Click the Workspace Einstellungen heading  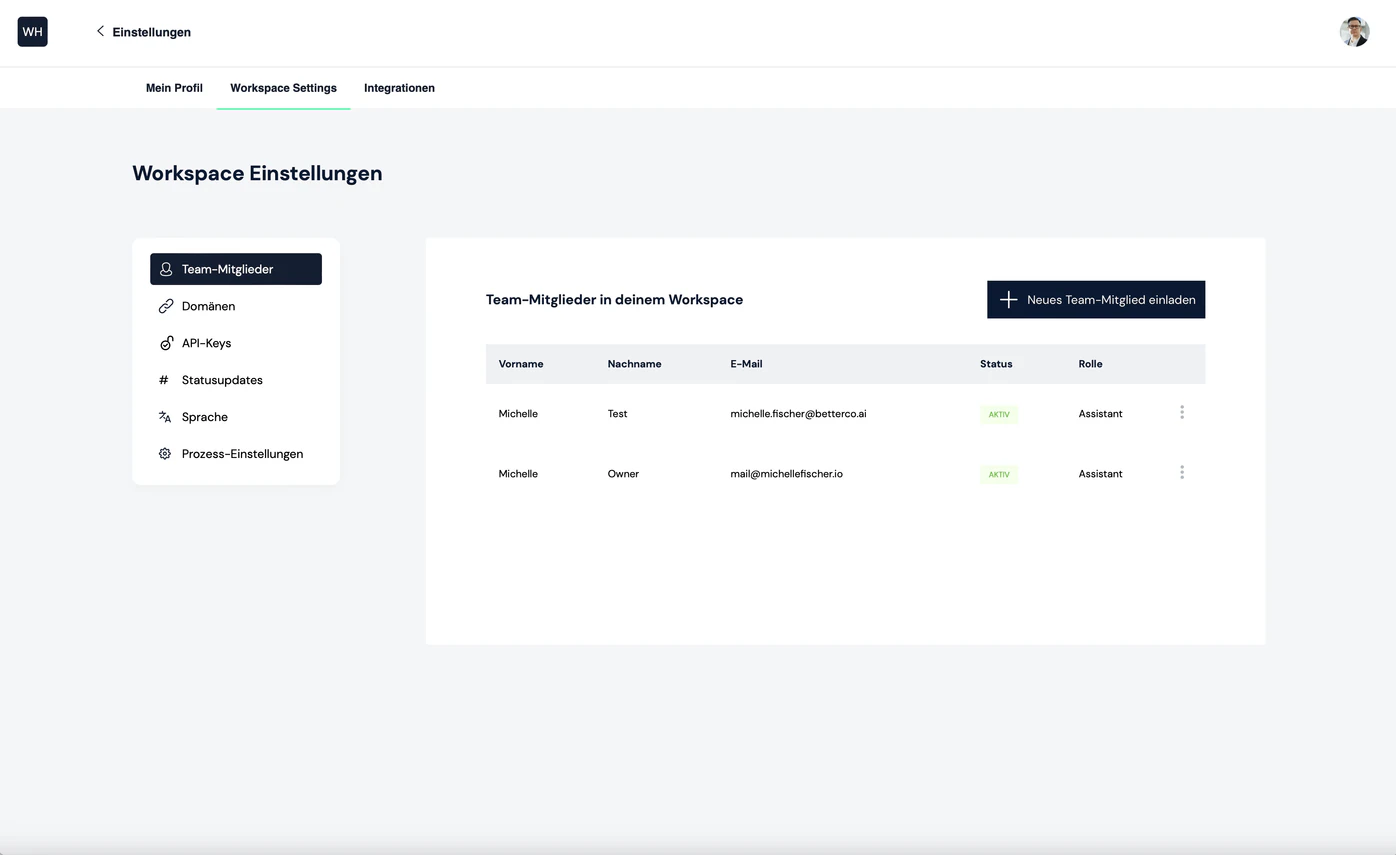257,173
